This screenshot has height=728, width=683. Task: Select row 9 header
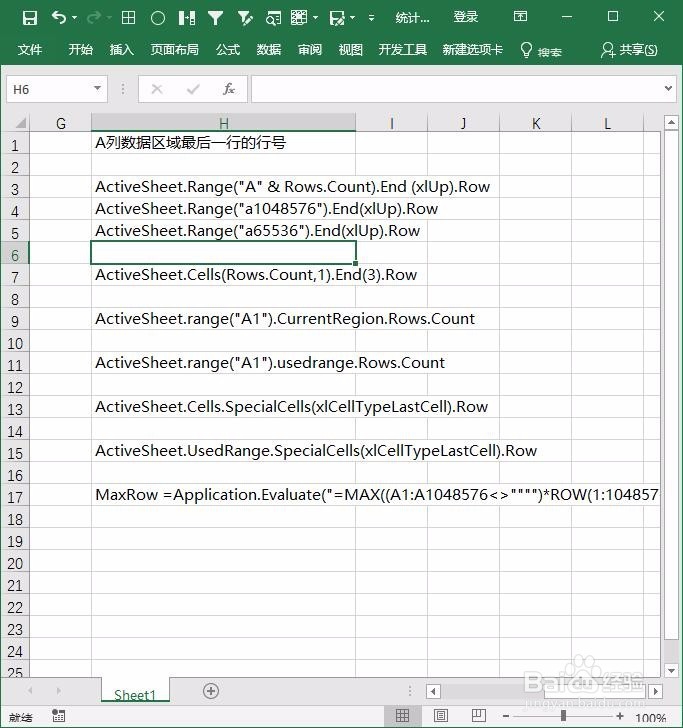coord(15,321)
